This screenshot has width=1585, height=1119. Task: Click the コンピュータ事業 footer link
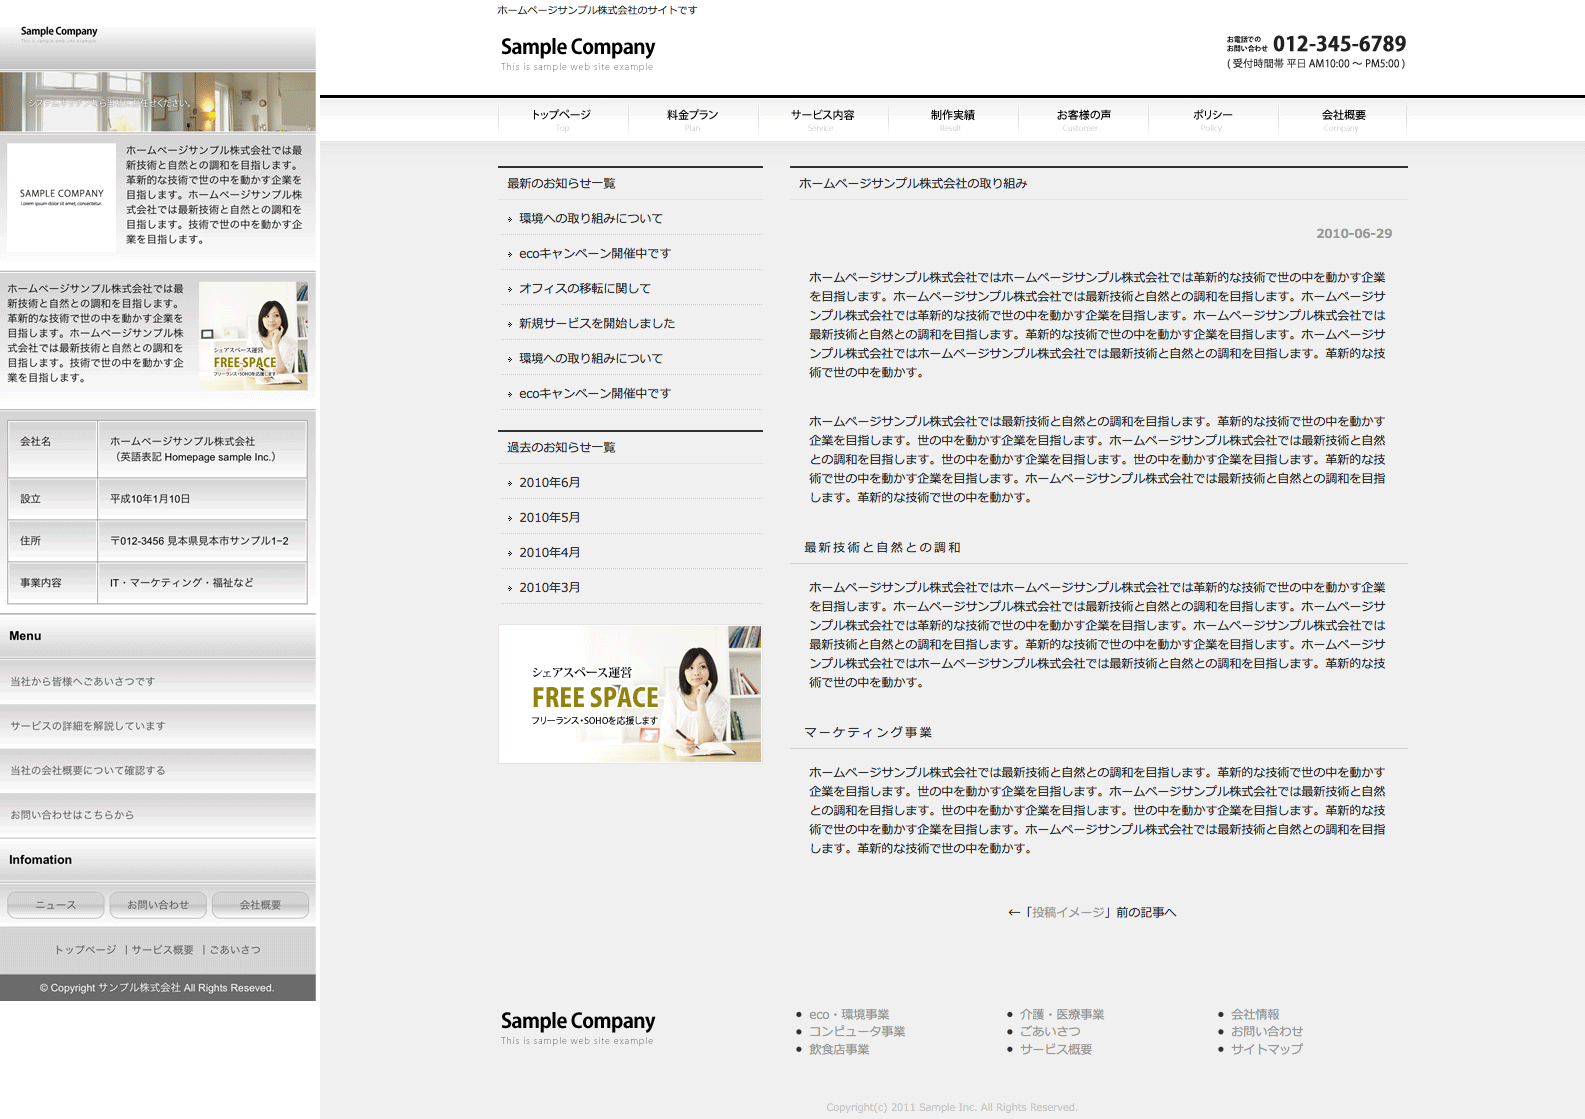click(857, 1031)
